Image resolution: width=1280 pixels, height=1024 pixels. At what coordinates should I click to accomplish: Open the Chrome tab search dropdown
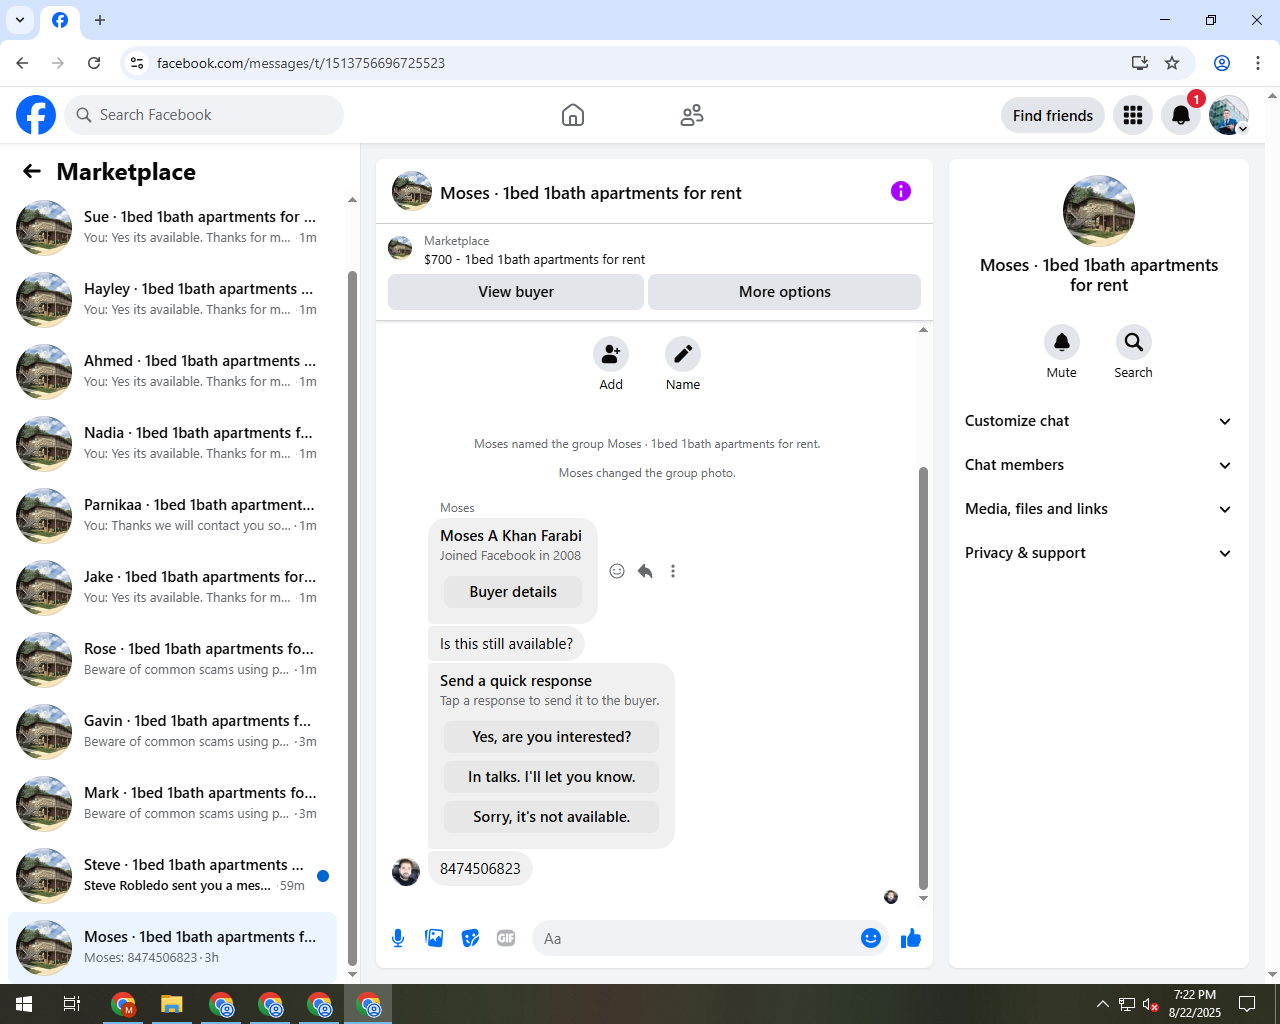point(20,20)
